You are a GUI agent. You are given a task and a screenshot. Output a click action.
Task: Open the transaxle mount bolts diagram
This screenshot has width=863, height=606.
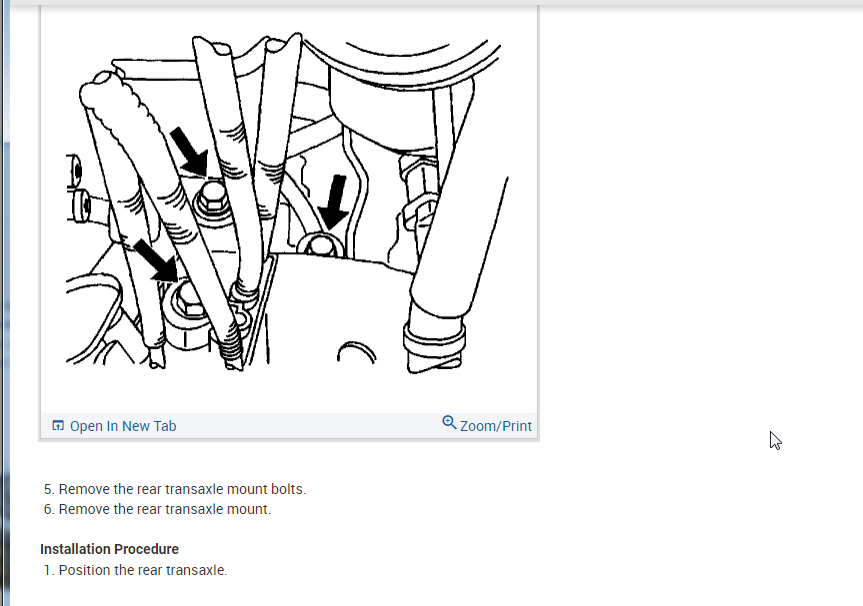pos(287,203)
